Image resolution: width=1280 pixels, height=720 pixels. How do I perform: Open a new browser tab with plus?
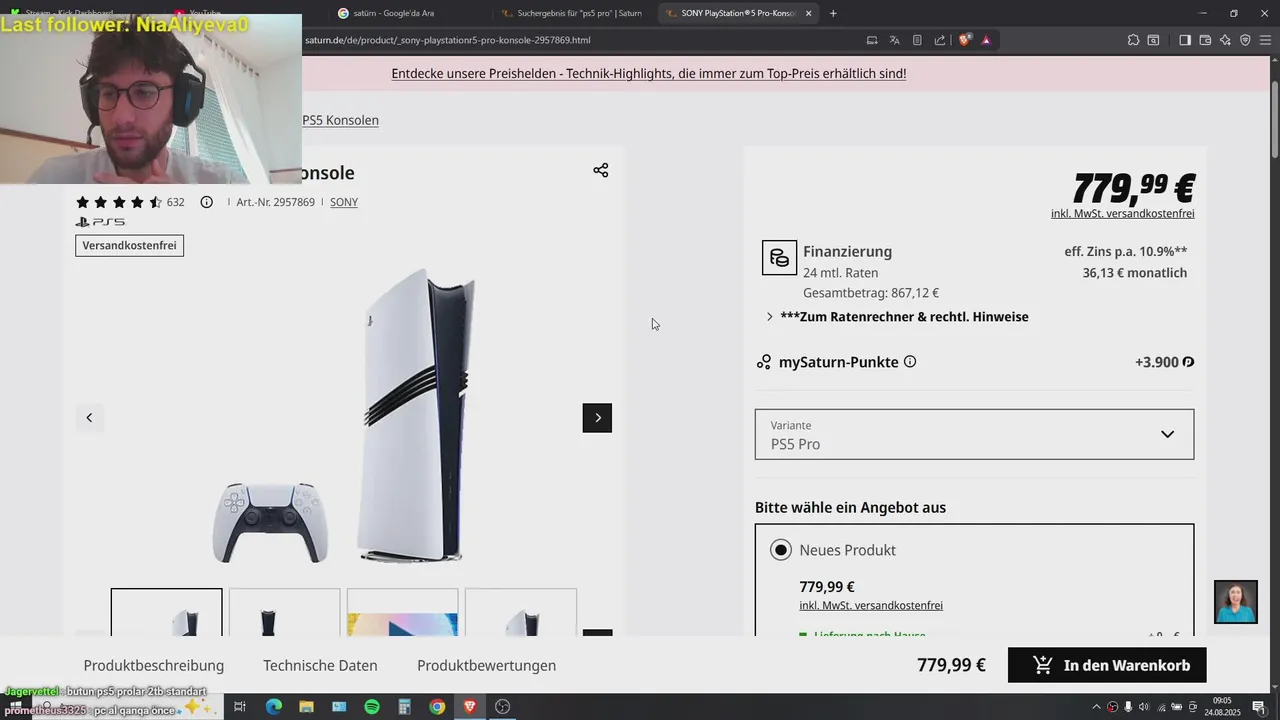pyautogui.click(x=833, y=13)
